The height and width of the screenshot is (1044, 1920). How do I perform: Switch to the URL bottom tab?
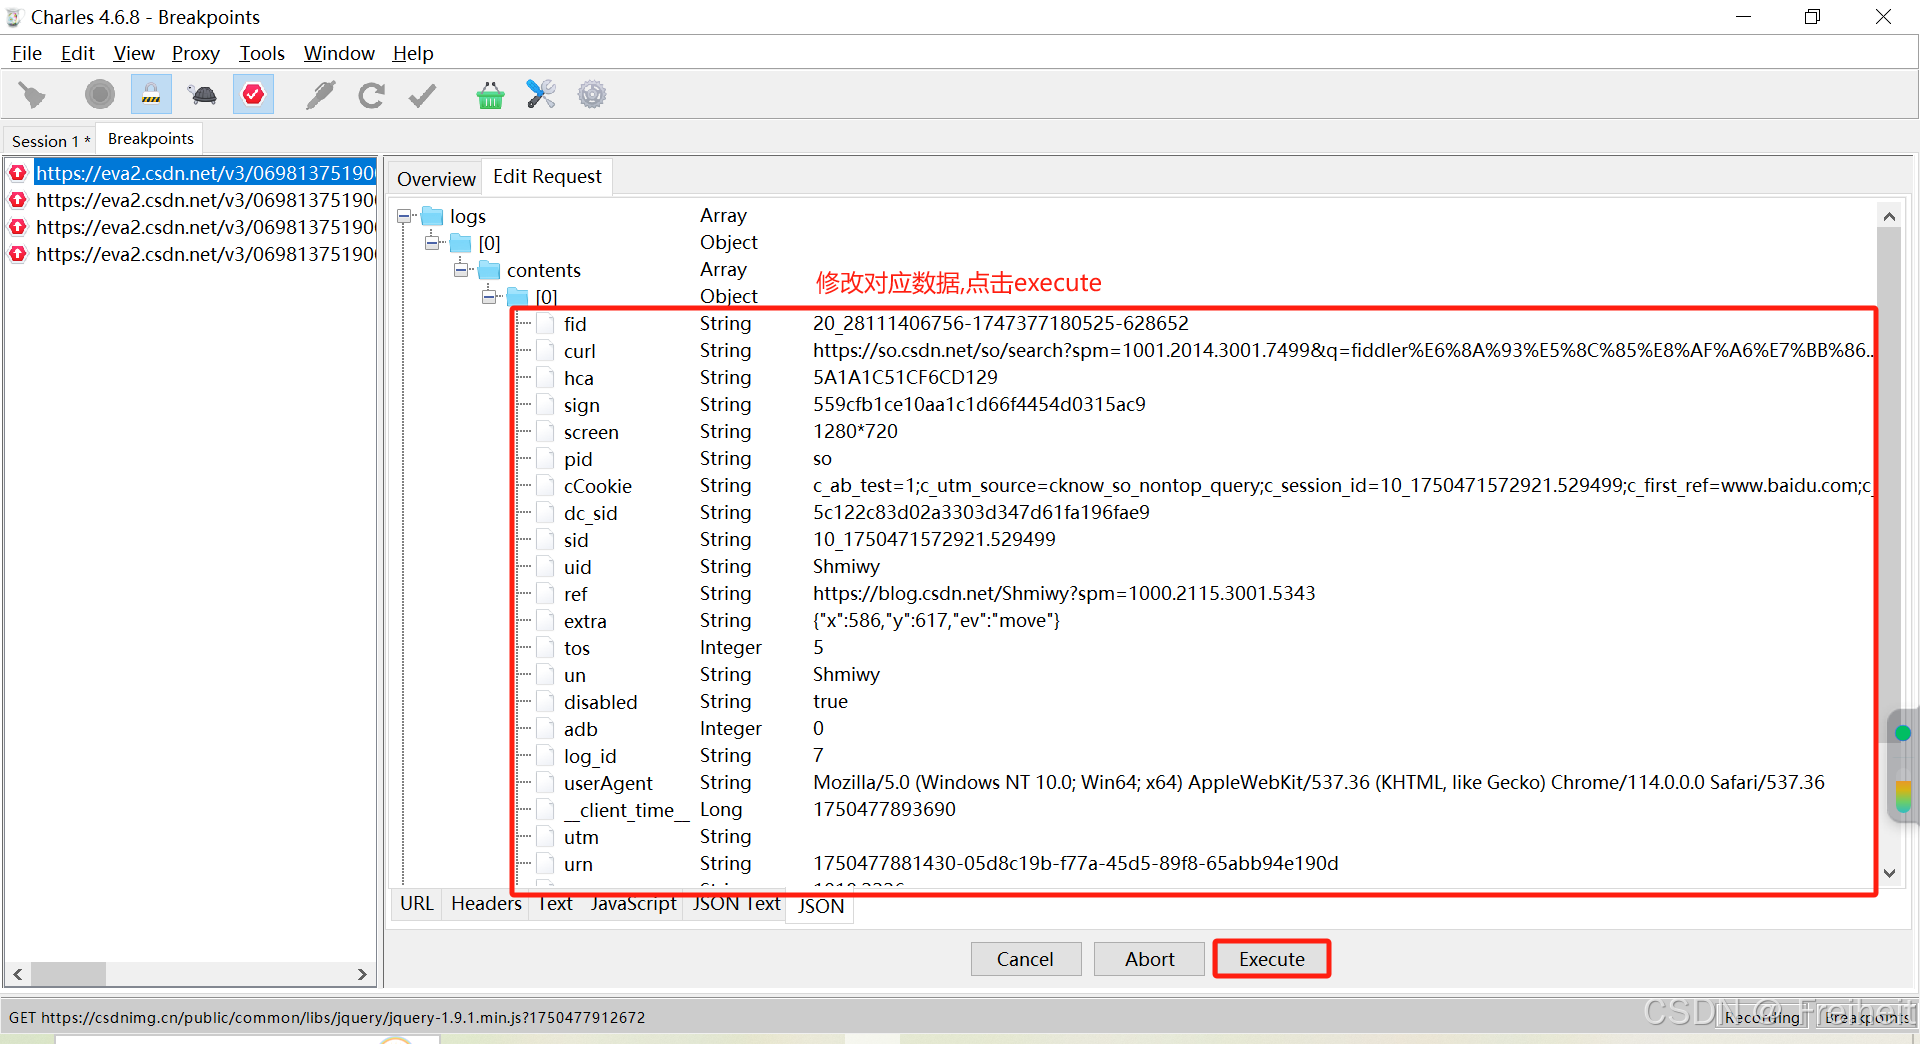coord(416,904)
